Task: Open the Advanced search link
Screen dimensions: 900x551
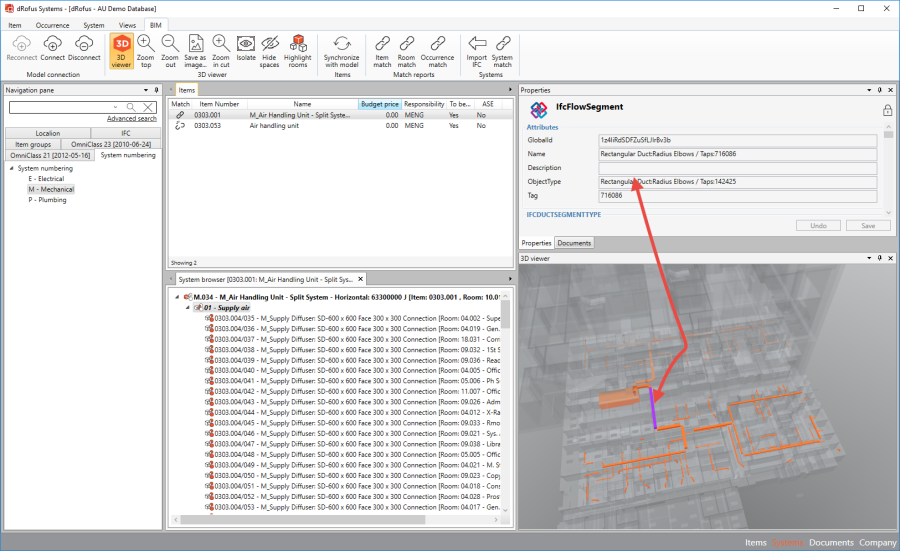Action: (x=132, y=119)
